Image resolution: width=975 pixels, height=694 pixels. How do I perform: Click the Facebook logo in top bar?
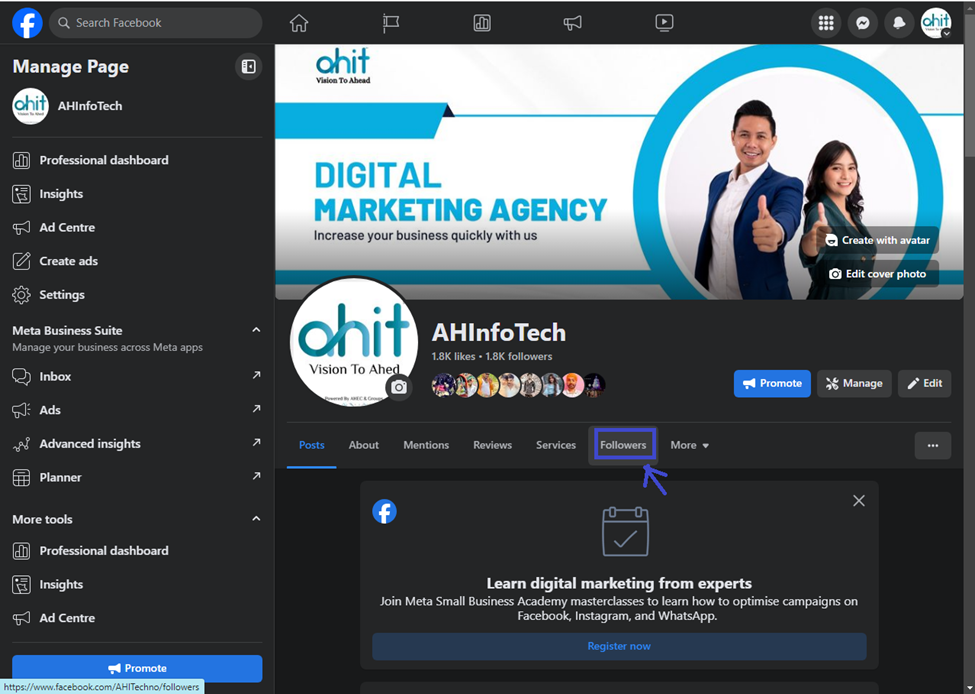[x=27, y=23]
